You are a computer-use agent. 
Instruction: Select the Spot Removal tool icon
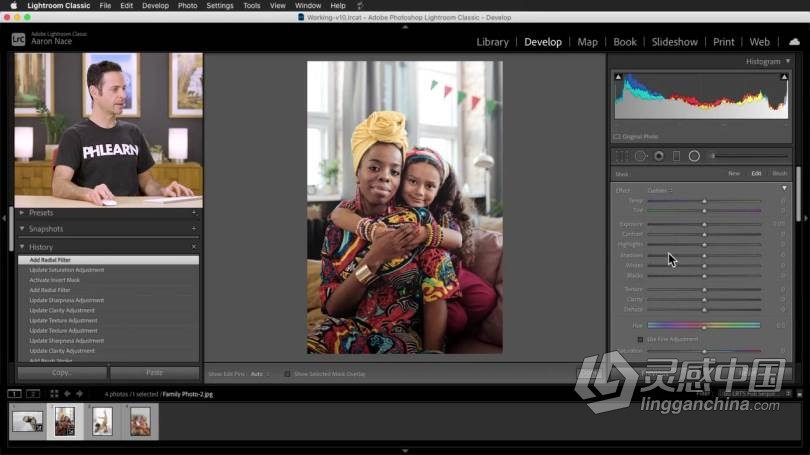coord(641,156)
